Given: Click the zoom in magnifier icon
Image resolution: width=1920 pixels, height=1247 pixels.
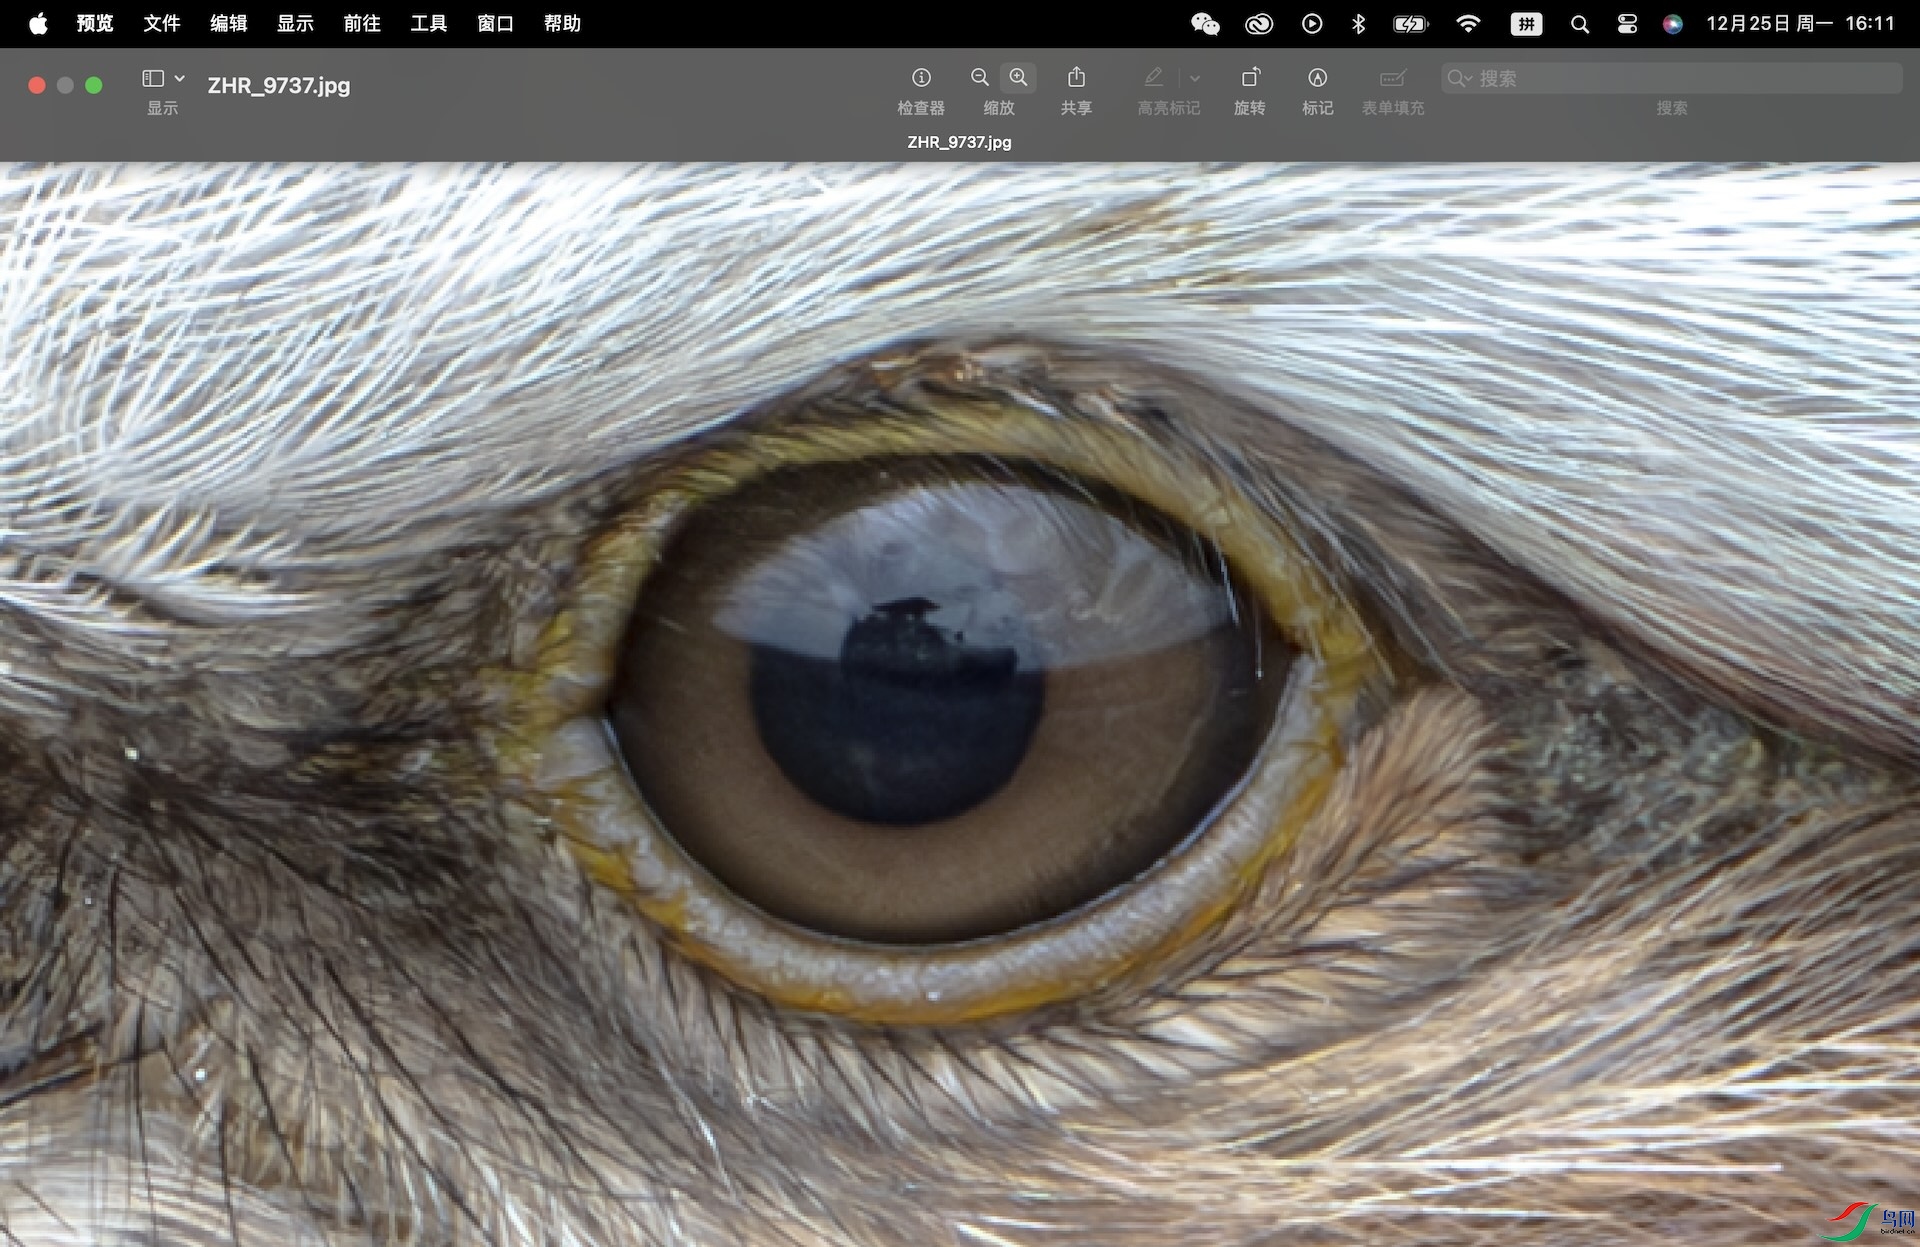Looking at the screenshot, I should pyautogui.click(x=1018, y=78).
